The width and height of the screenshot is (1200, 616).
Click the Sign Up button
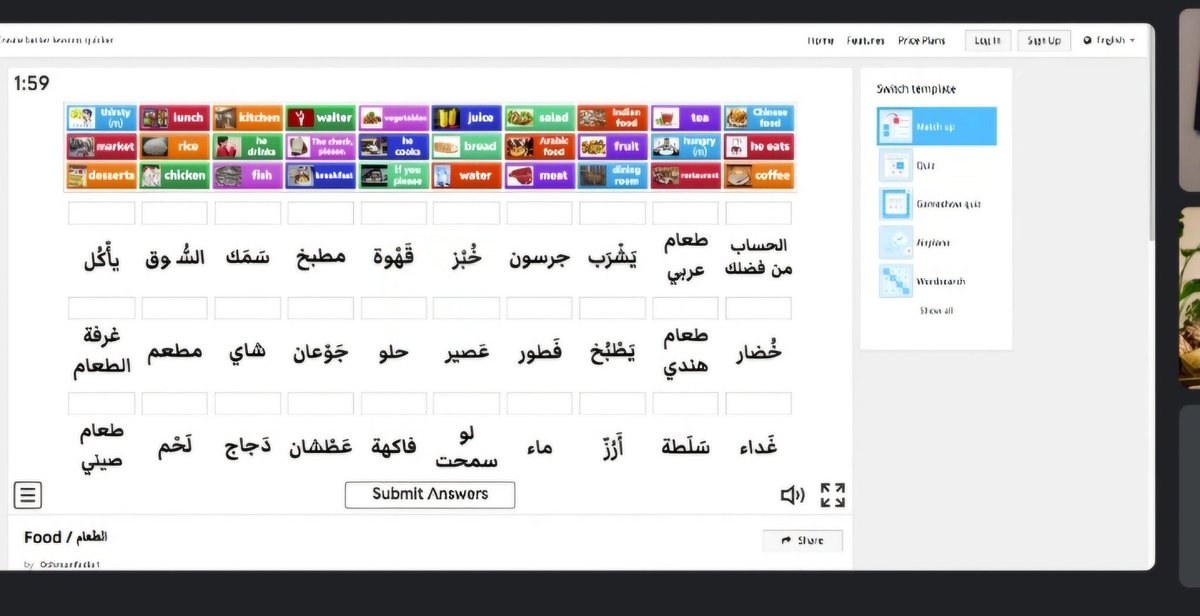point(1044,40)
